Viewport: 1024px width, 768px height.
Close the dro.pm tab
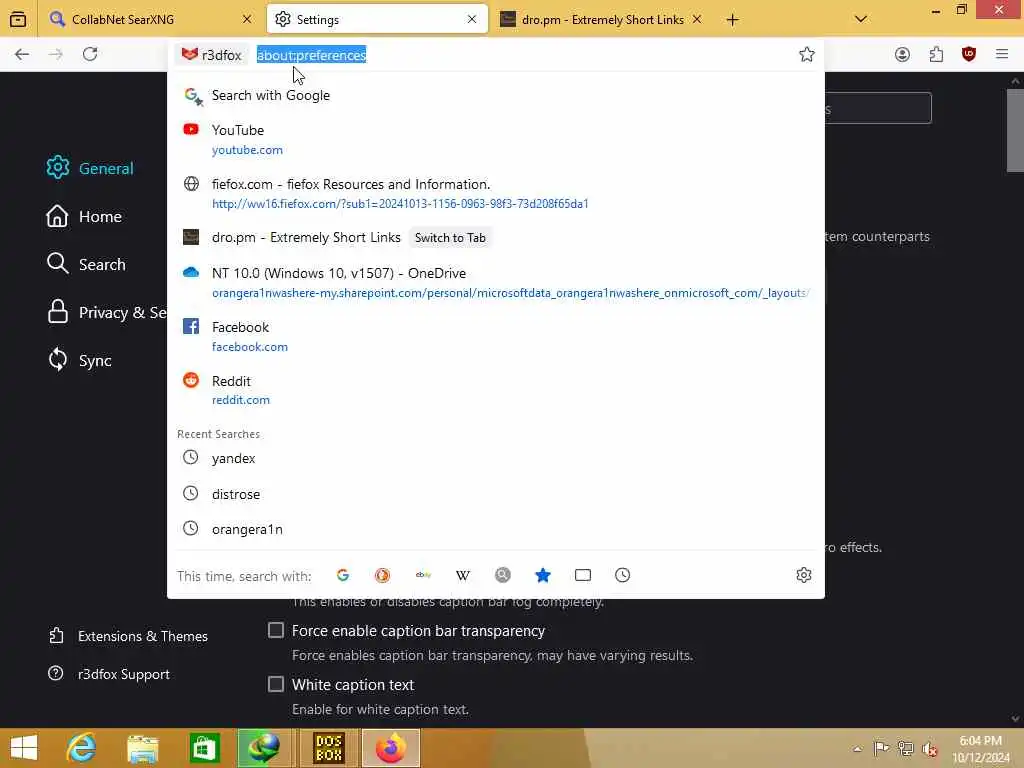click(697, 20)
